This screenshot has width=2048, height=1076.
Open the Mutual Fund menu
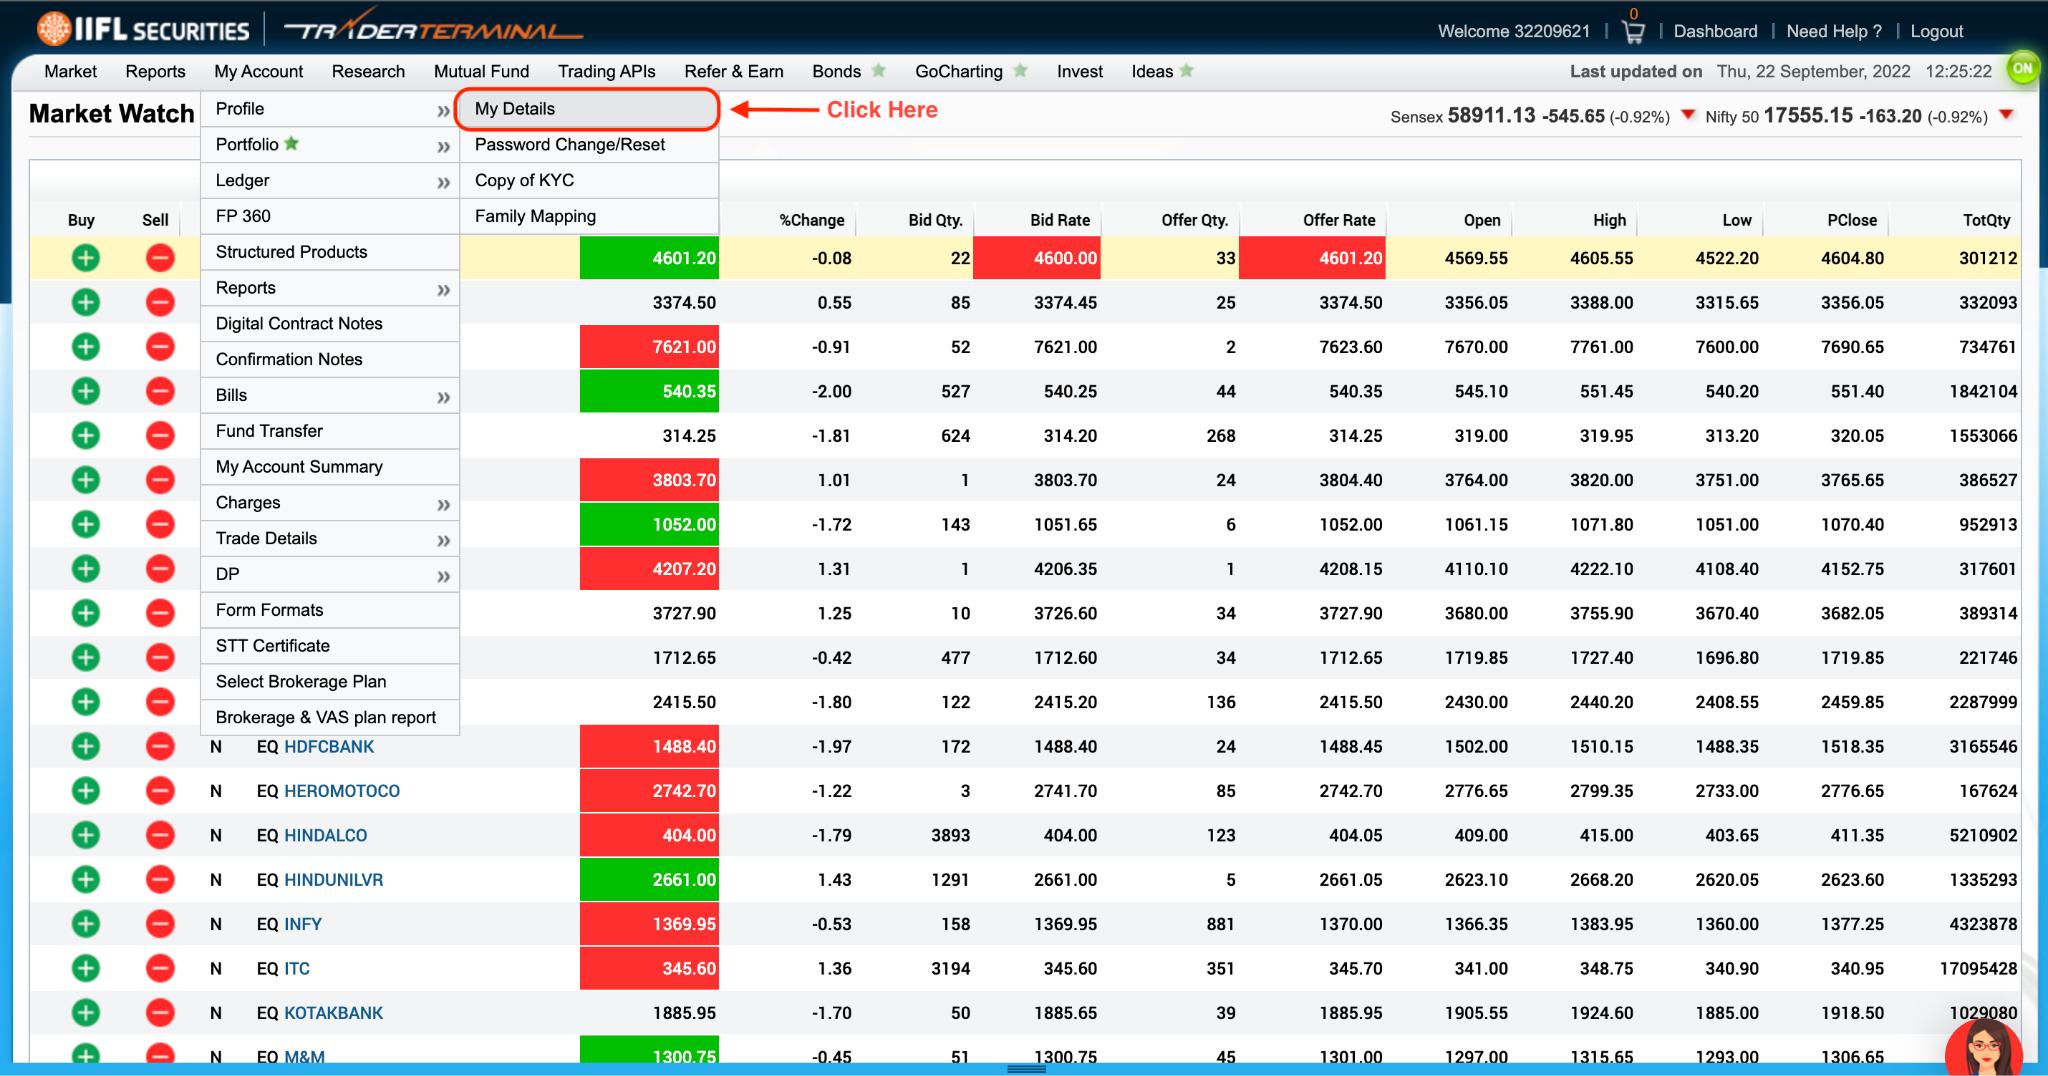coord(481,71)
